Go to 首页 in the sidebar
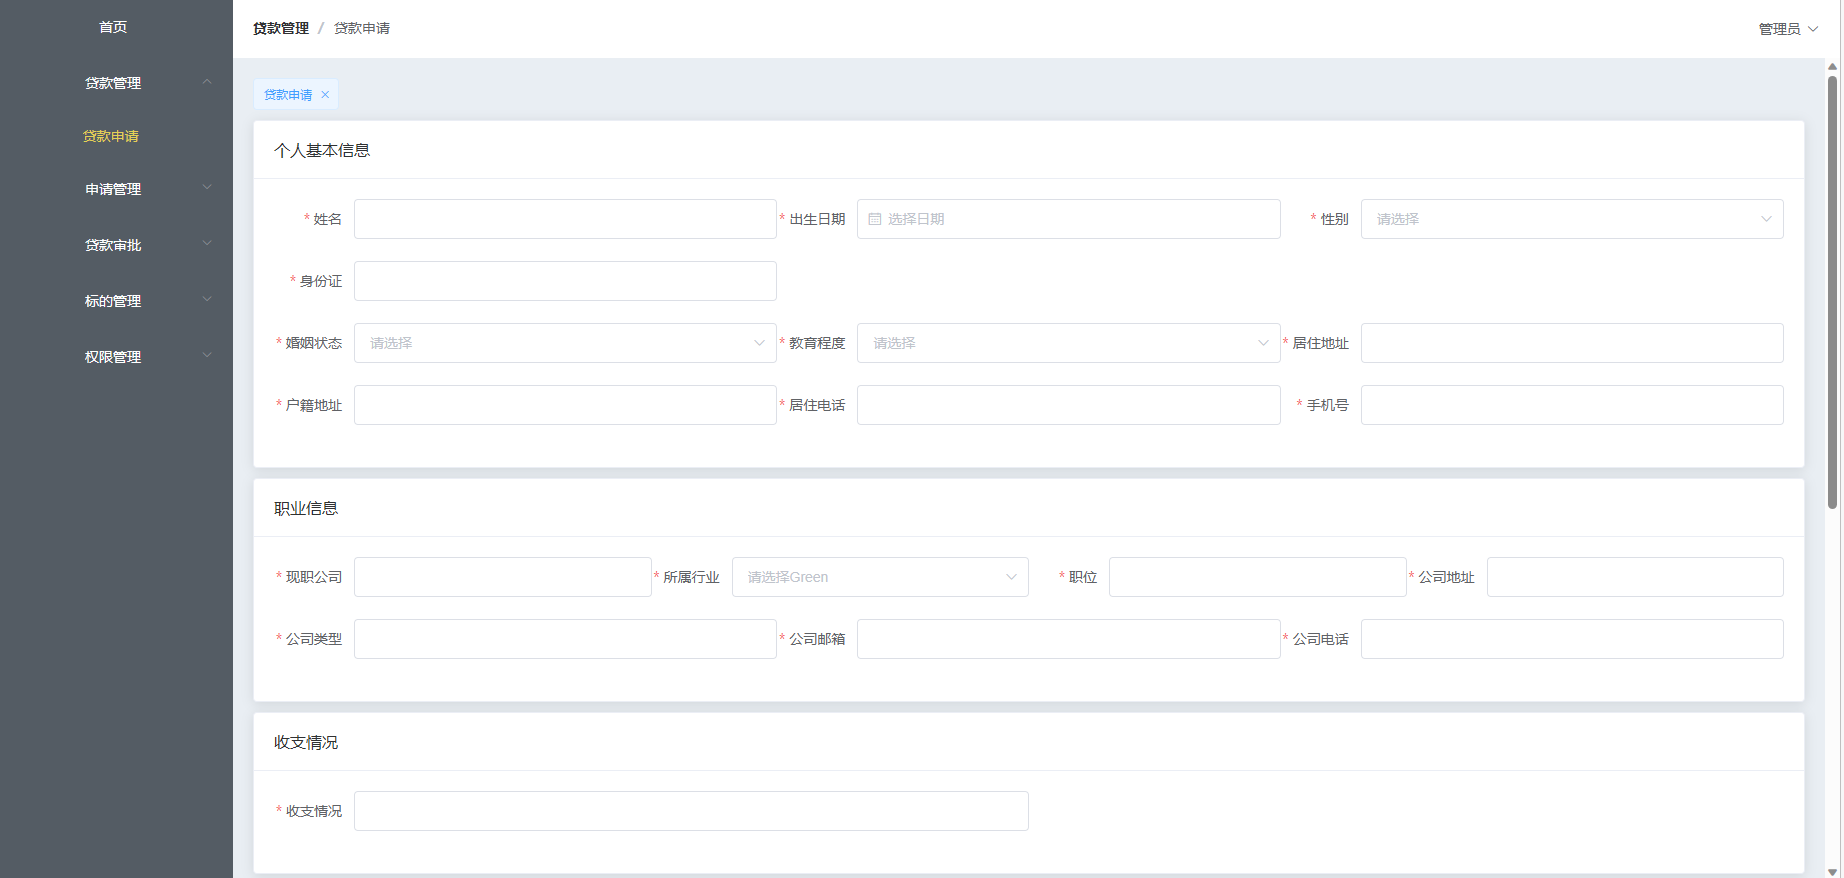1844x878 pixels. tap(113, 27)
